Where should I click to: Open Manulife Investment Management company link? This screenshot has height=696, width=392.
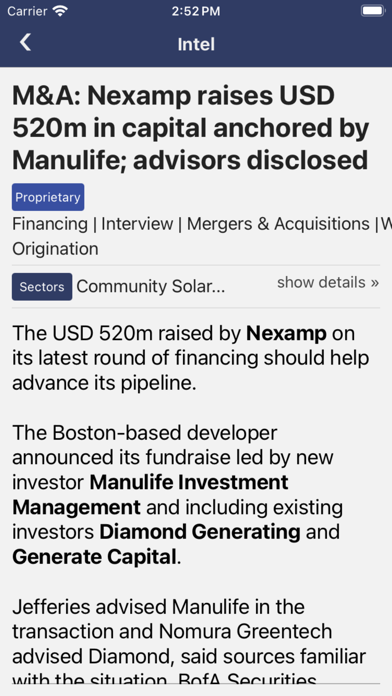[x=150, y=494]
